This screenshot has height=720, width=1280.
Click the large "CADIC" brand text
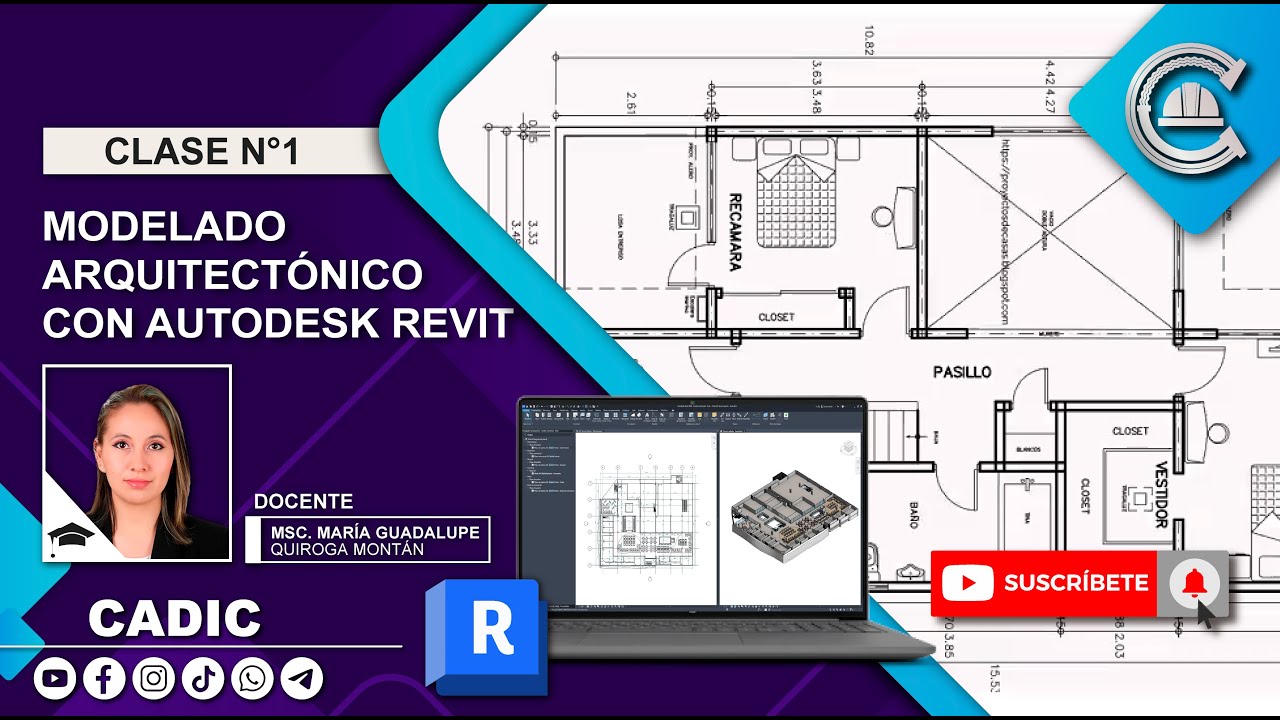tap(175, 619)
